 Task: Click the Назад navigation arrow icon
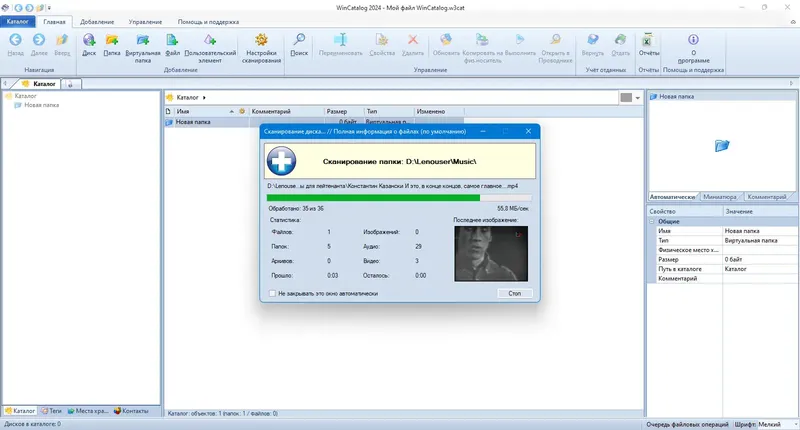(15, 40)
